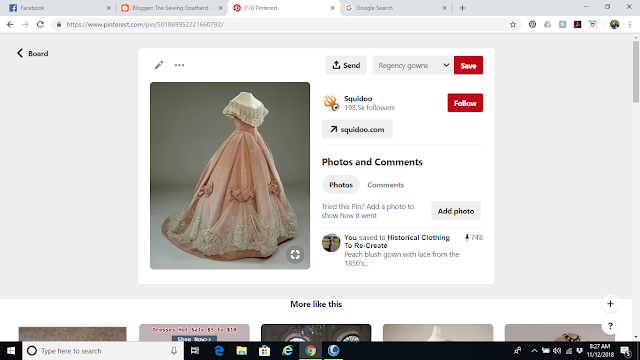Open the notification center icon
The image size is (640, 360).
click(x=625, y=351)
